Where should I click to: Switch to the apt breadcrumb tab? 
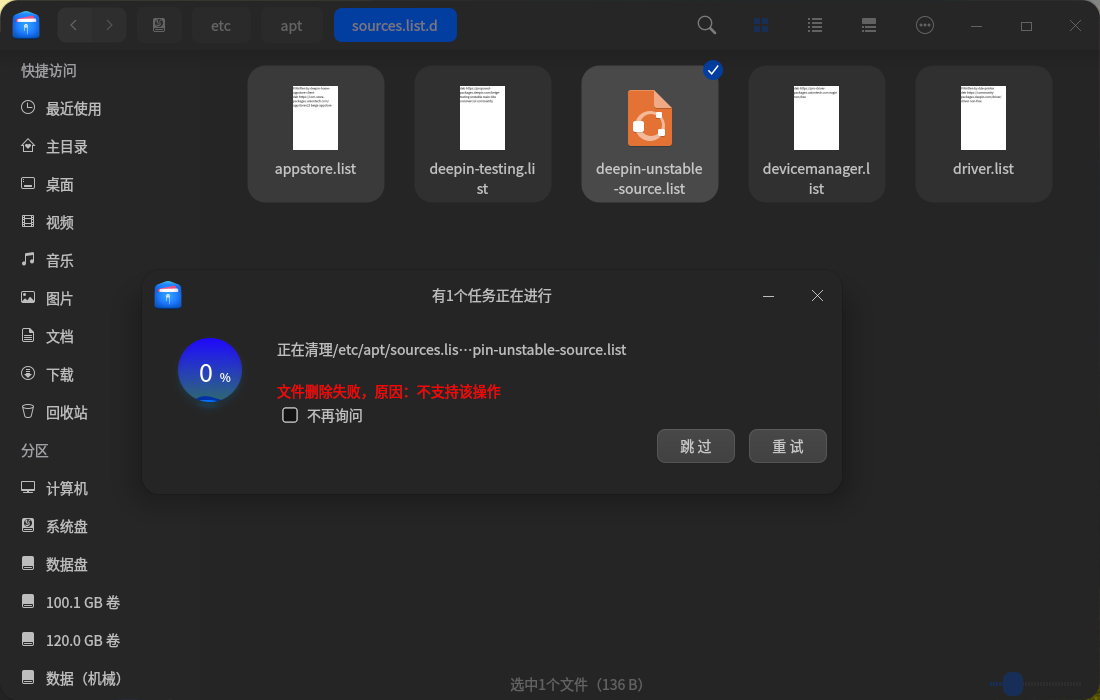tap(291, 25)
